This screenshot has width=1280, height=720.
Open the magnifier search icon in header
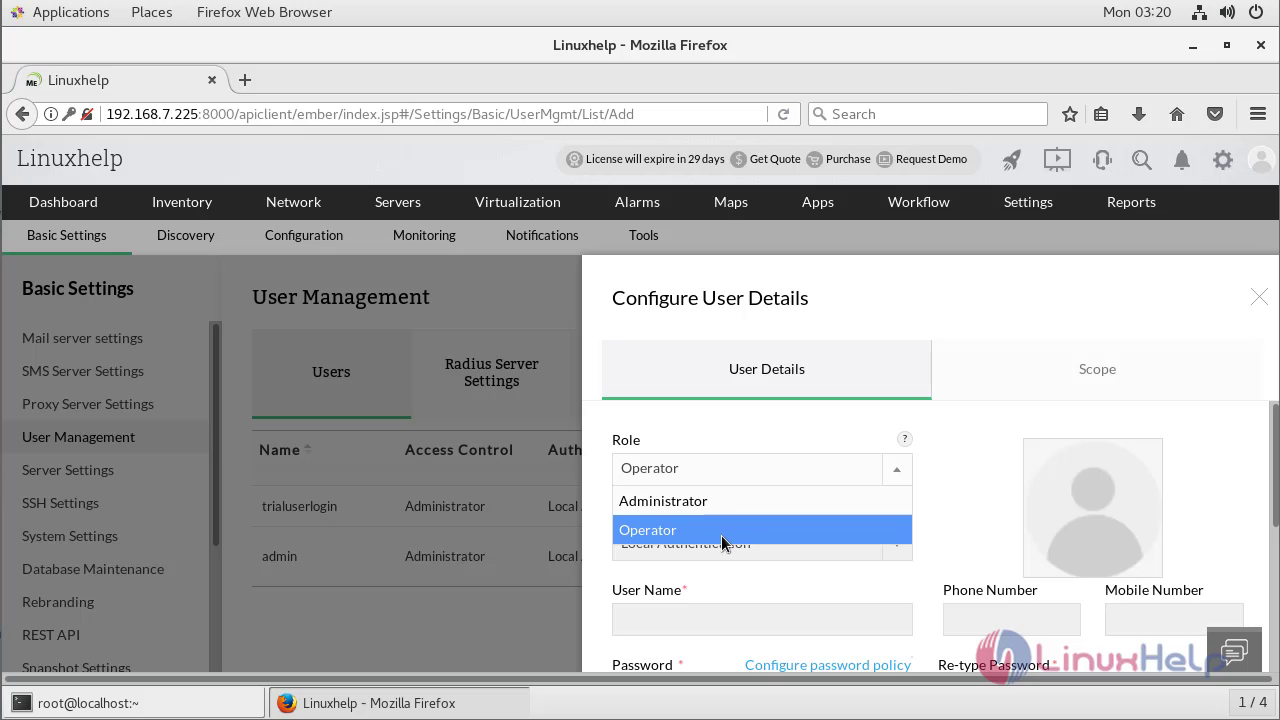click(1142, 159)
